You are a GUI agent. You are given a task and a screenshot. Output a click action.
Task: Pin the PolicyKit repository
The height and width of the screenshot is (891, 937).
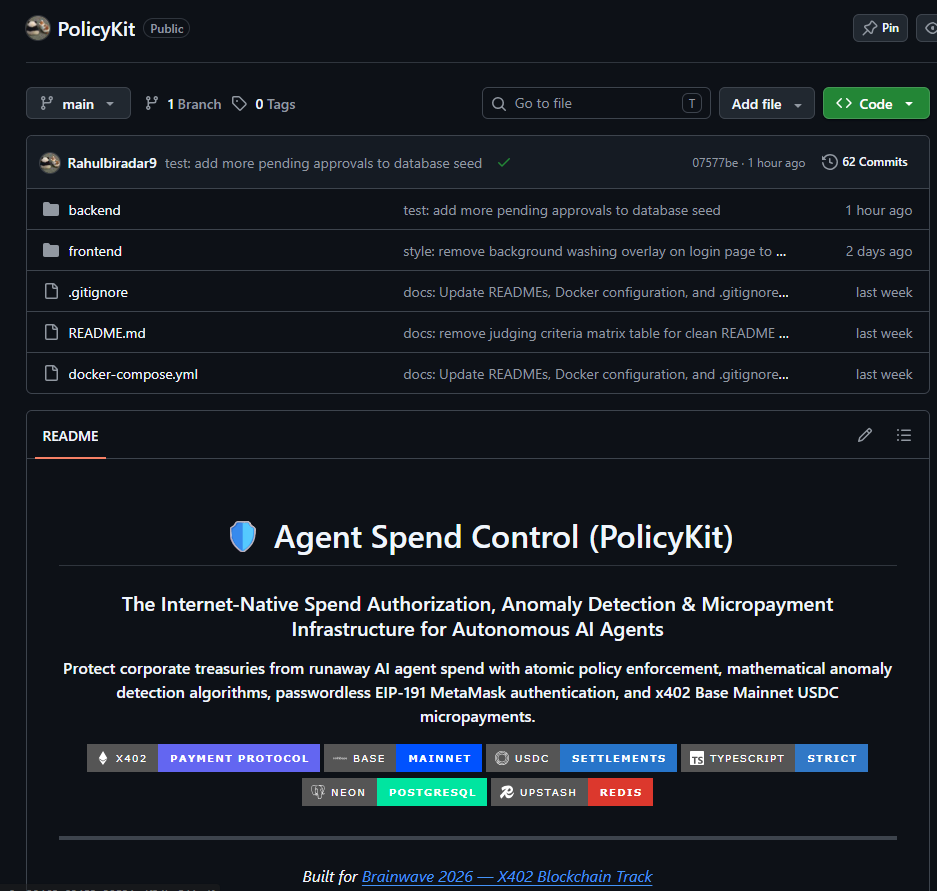point(880,28)
